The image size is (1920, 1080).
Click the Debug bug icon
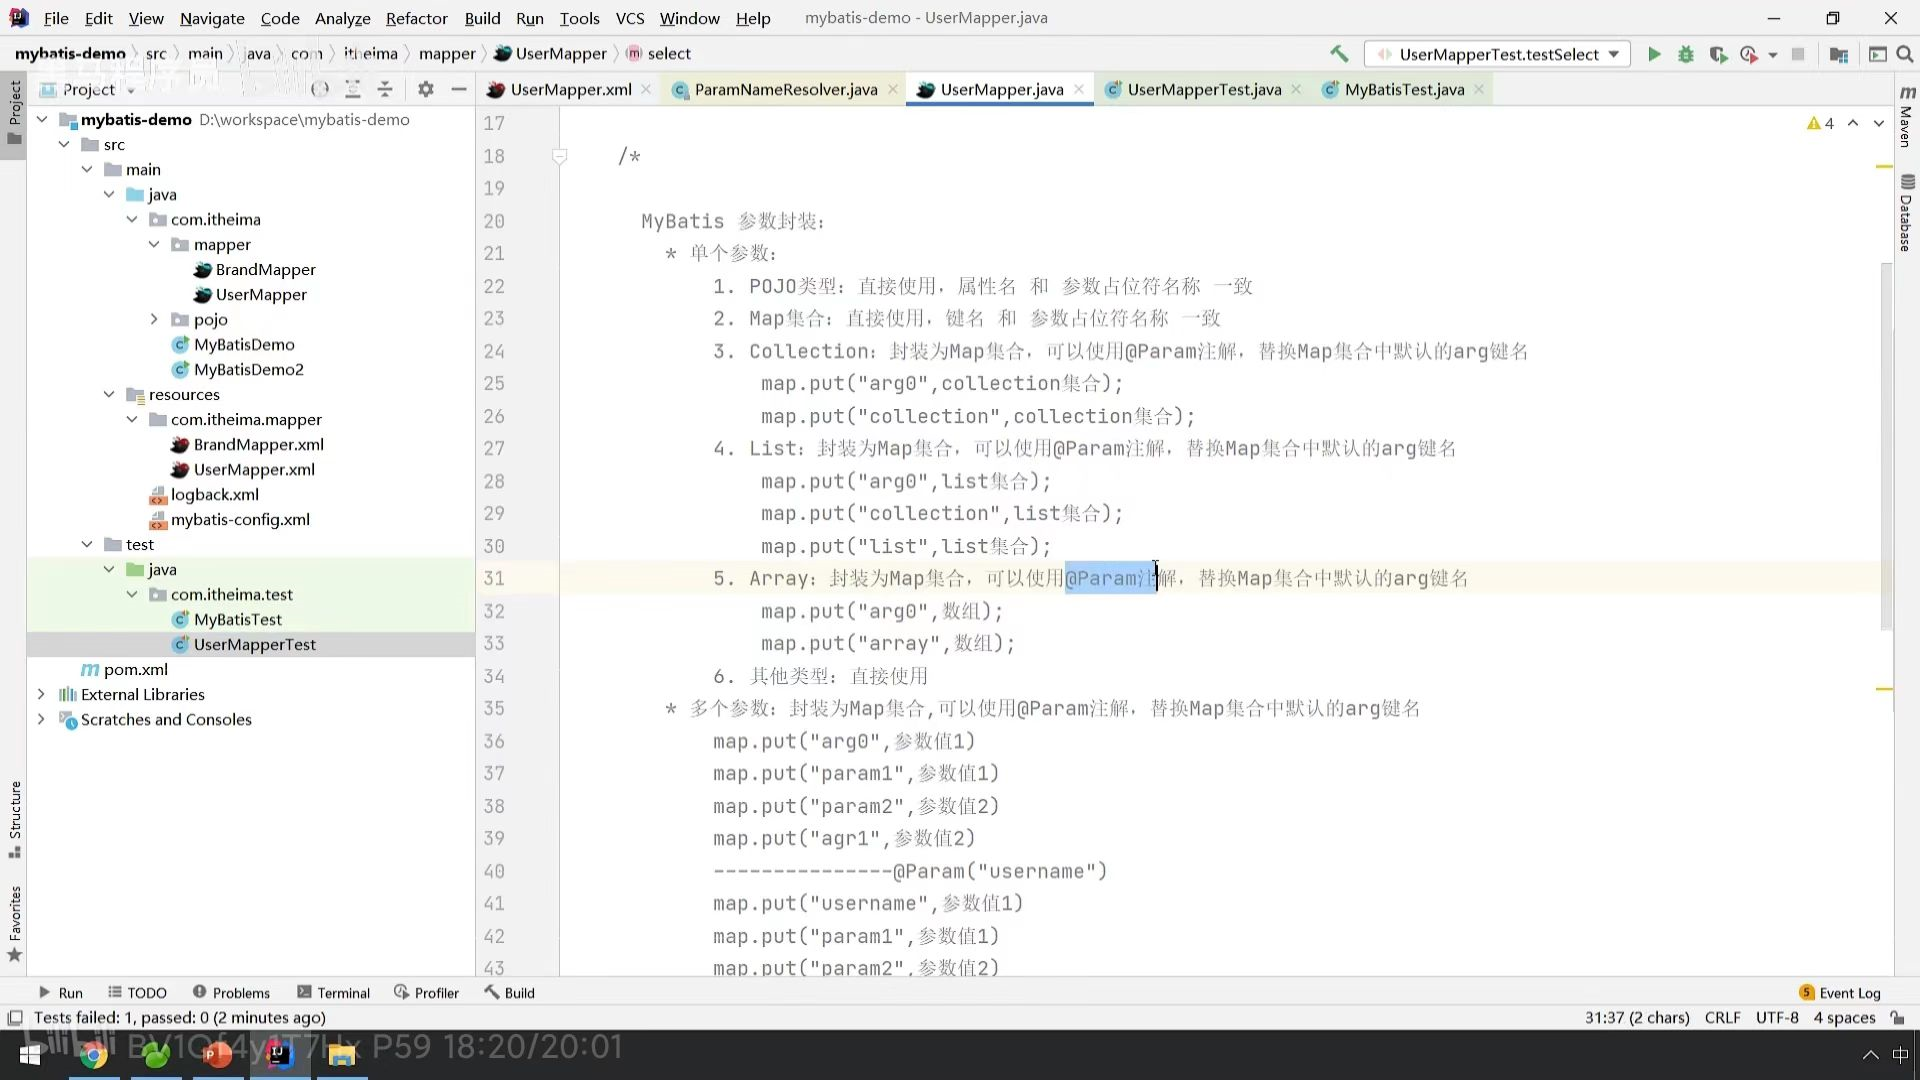coord(1686,54)
